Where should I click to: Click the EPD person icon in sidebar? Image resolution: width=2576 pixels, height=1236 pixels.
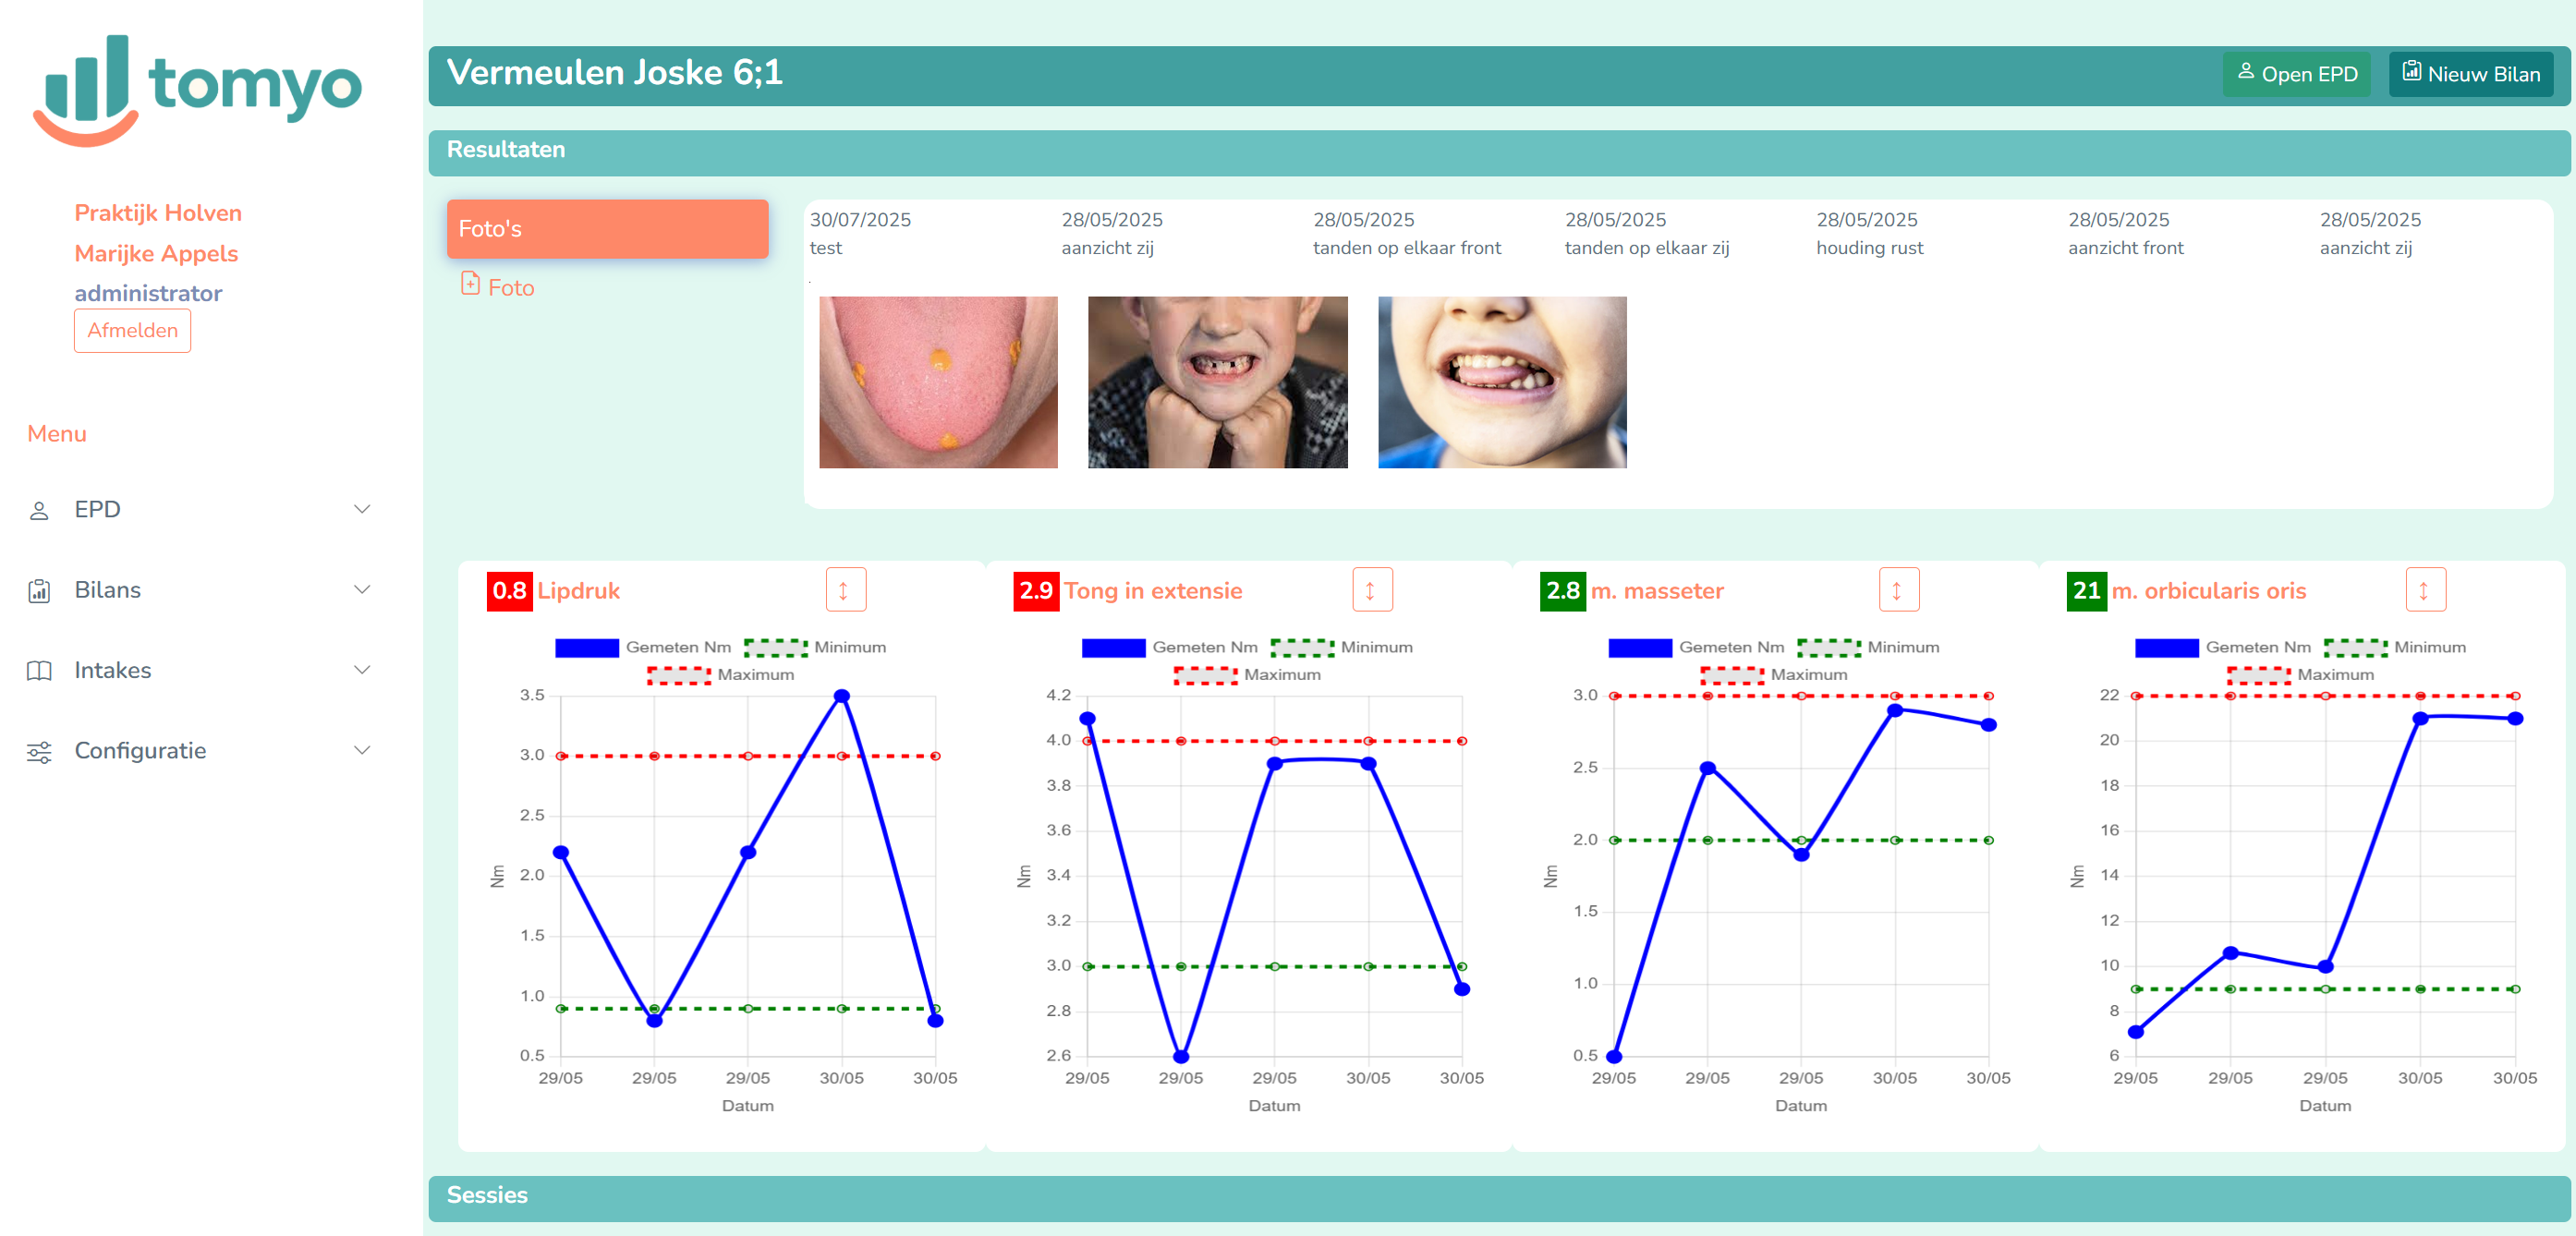tap(39, 511)
